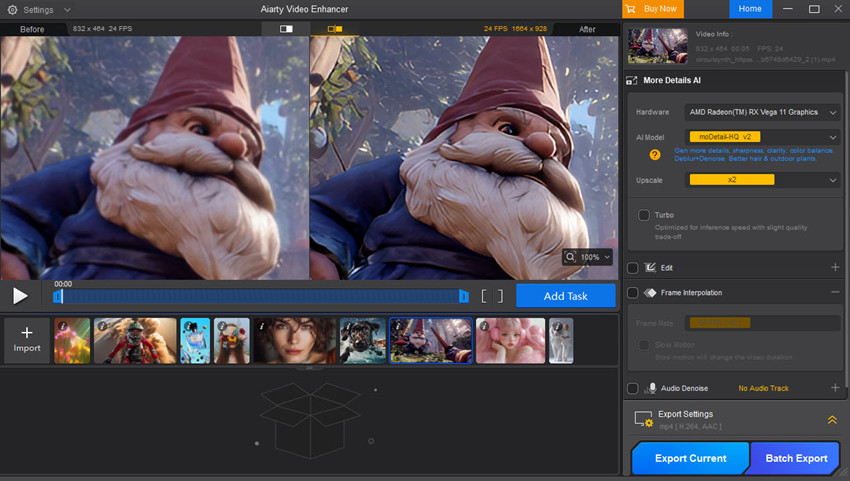Click the Buy Now button
Viewport: 850px width, 481px height.
click(x=653, y=9)
